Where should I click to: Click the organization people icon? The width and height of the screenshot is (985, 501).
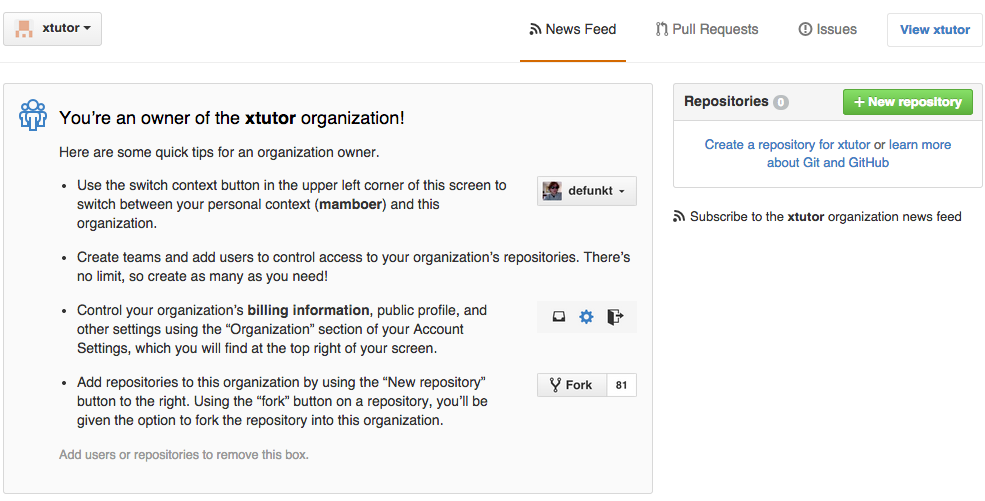(33, 115)
